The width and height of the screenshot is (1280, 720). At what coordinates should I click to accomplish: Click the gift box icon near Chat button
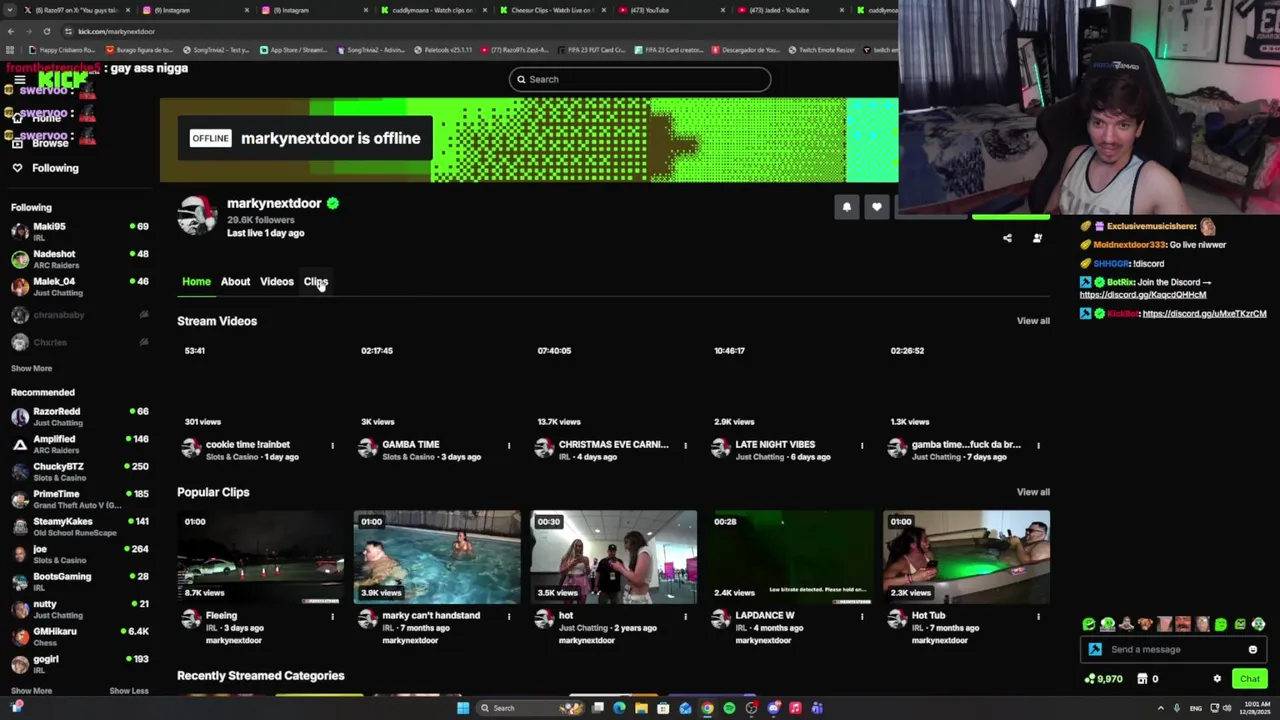(x=1142, y=679)
